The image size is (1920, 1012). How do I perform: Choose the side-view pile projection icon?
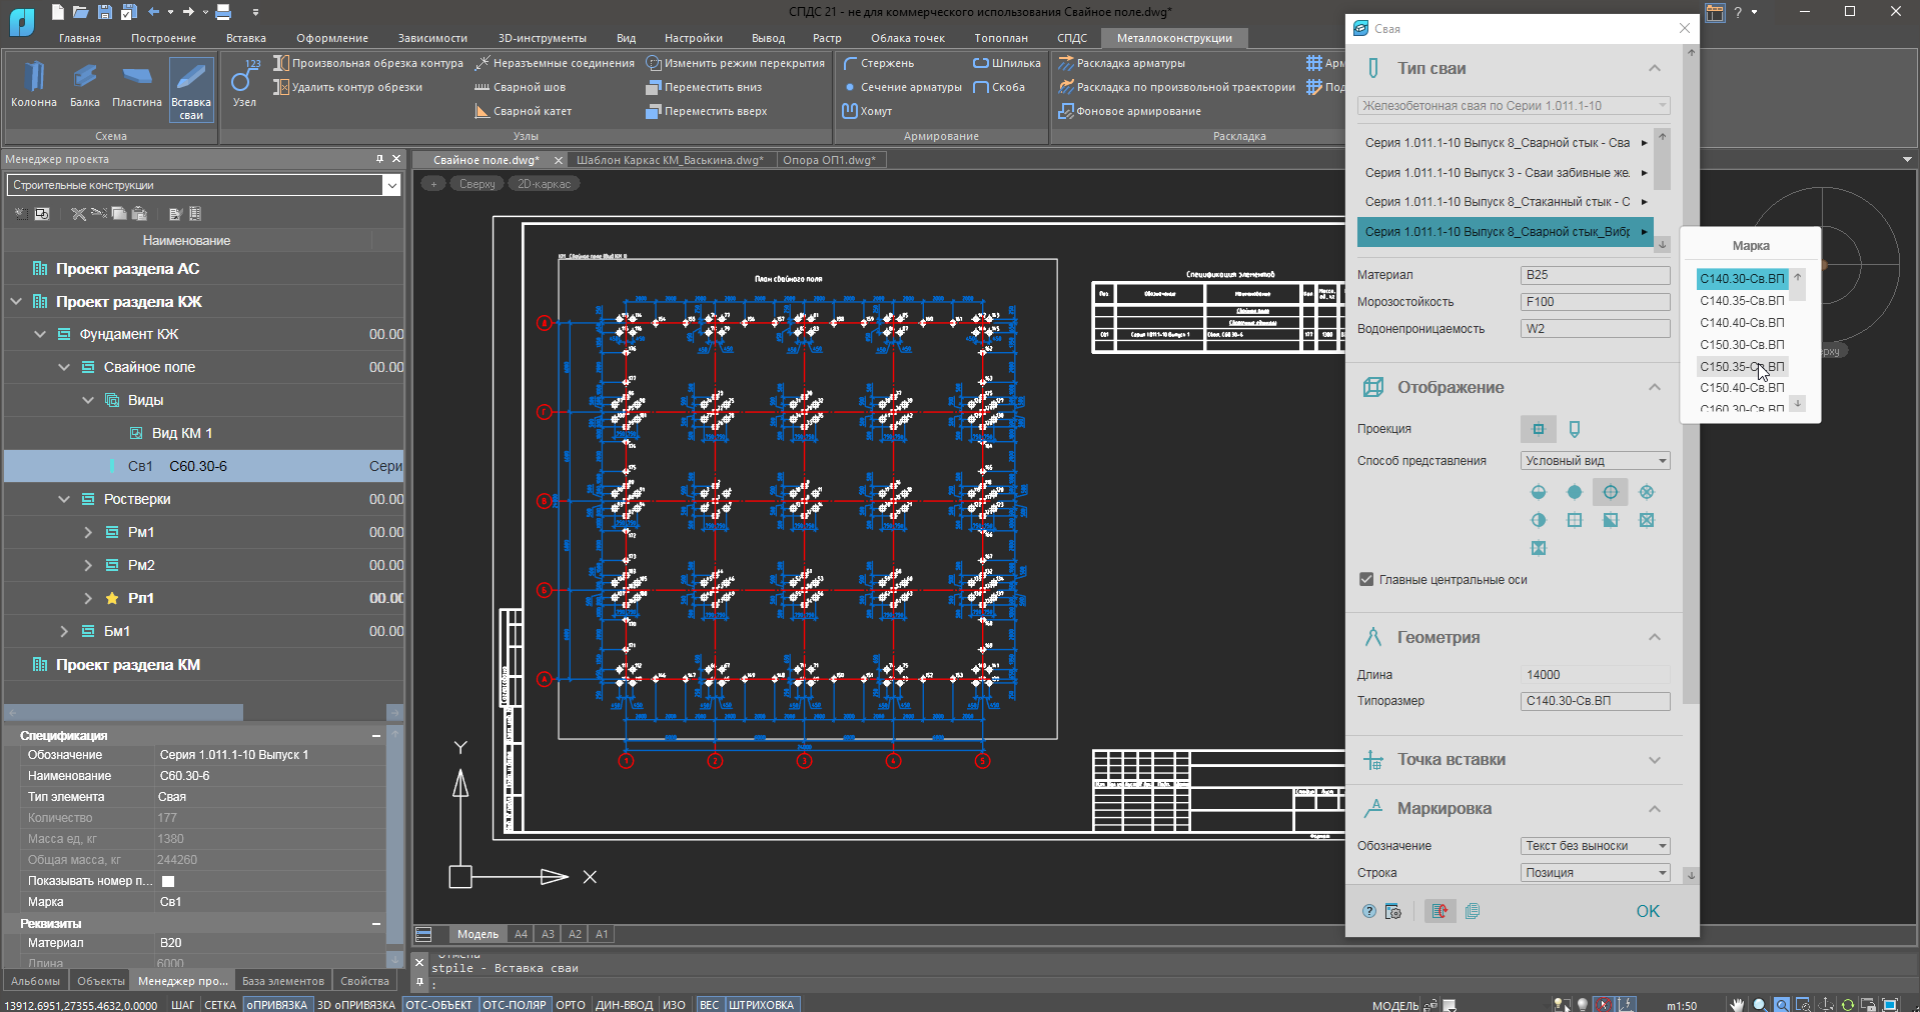coord(1574,429)
